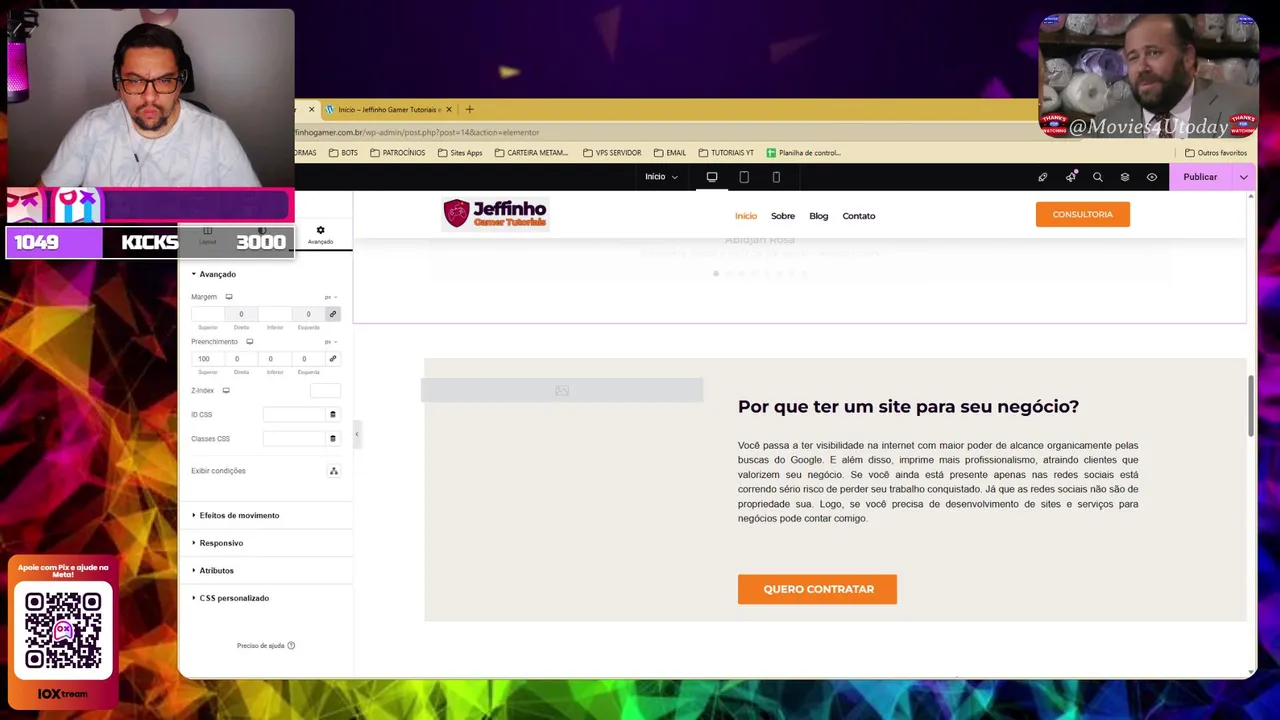
Task: Select the image placeholder widget in canvas
Action: pos(562,390)
